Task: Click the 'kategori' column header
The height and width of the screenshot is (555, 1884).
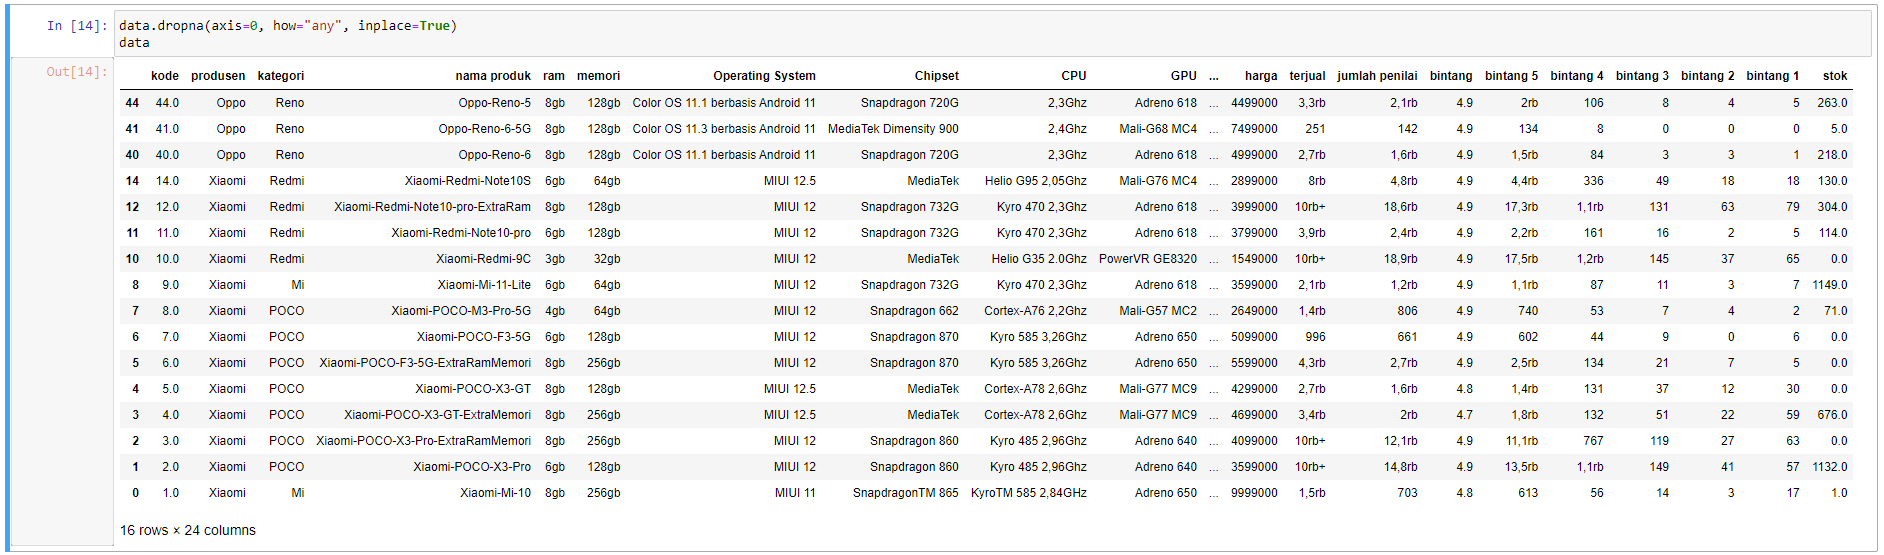Action: [281, 76]
